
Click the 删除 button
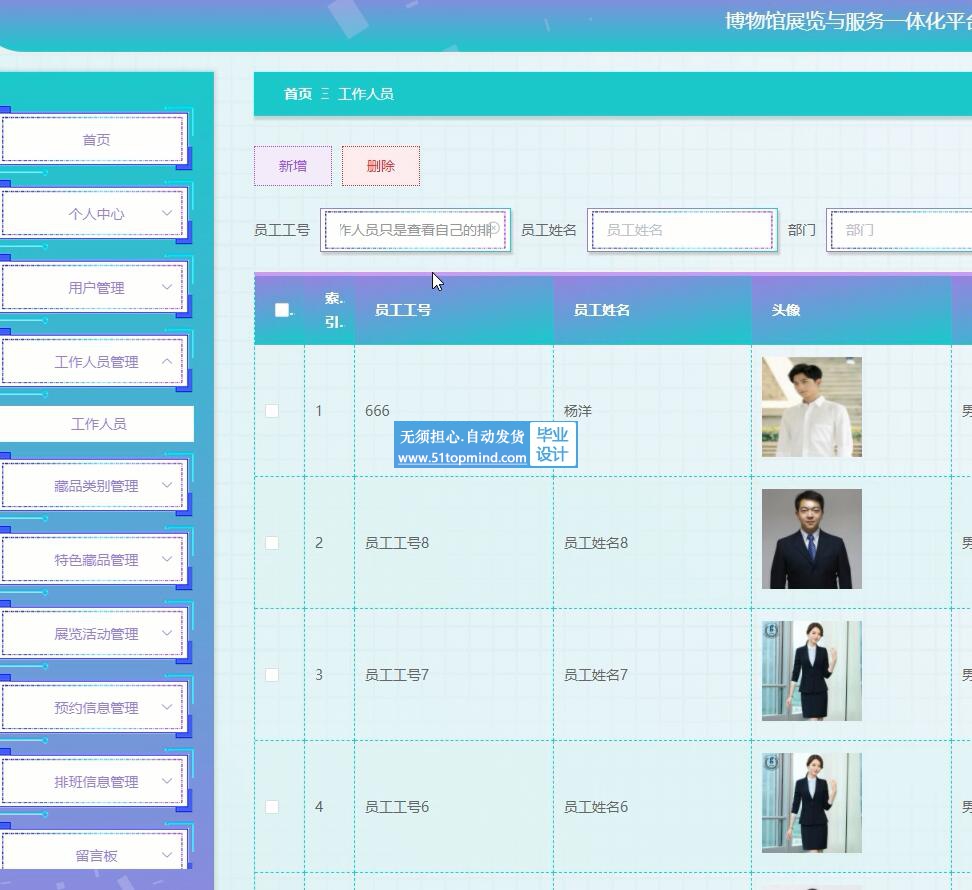[381, 166]
